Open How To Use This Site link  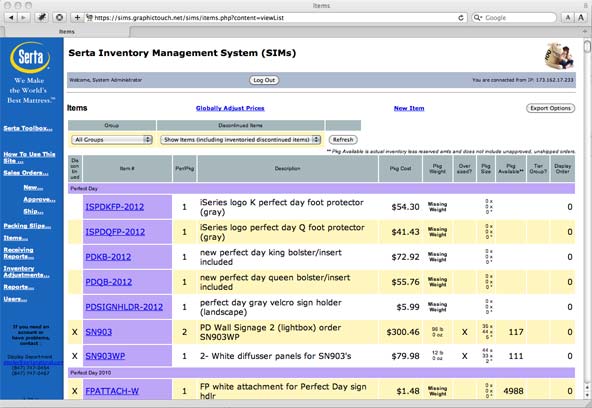tap(29, 157)
